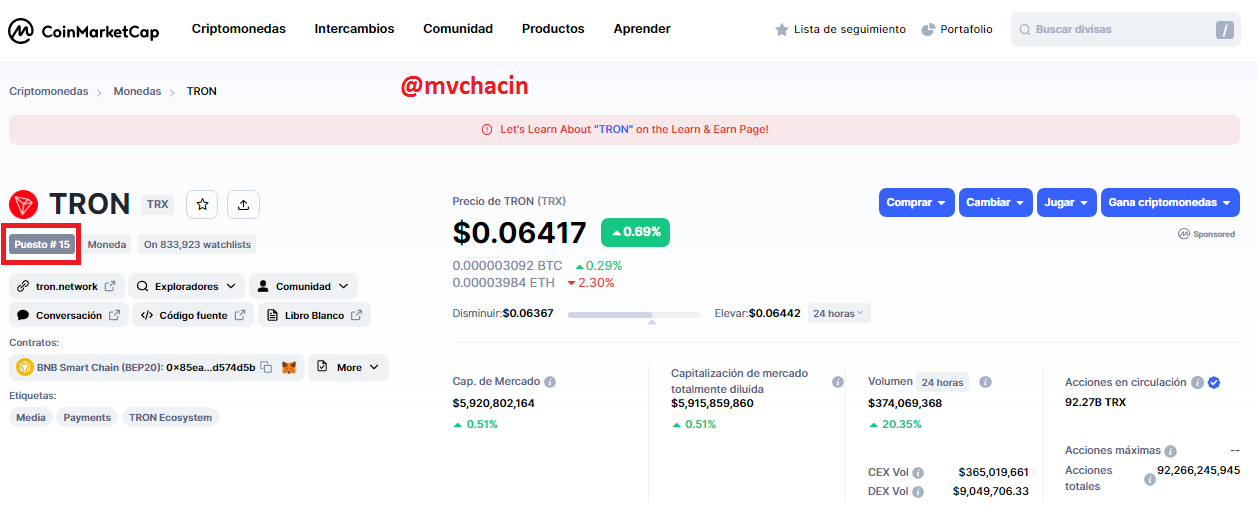Click the search magnifier icon
The height and width of the screenshot is (508, 1257).
[x=1025, y=30]
